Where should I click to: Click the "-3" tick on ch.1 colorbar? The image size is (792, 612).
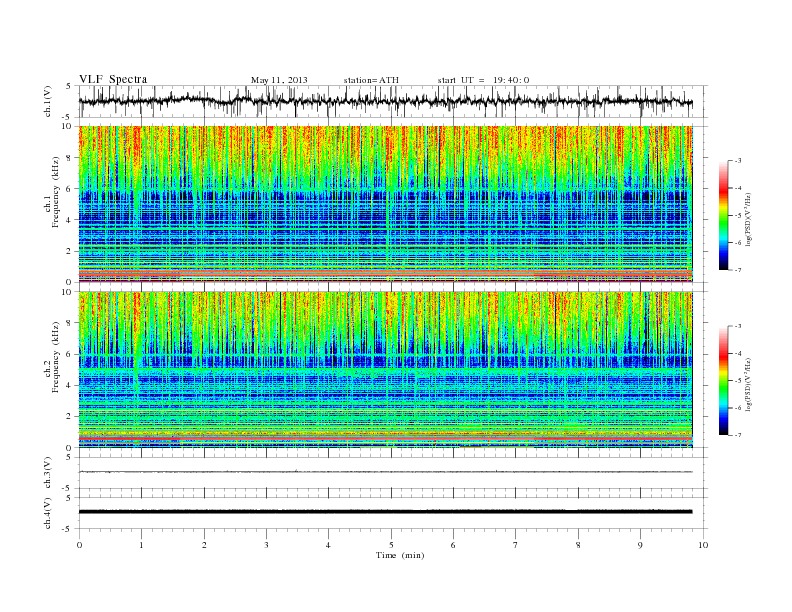pos(738,161)
